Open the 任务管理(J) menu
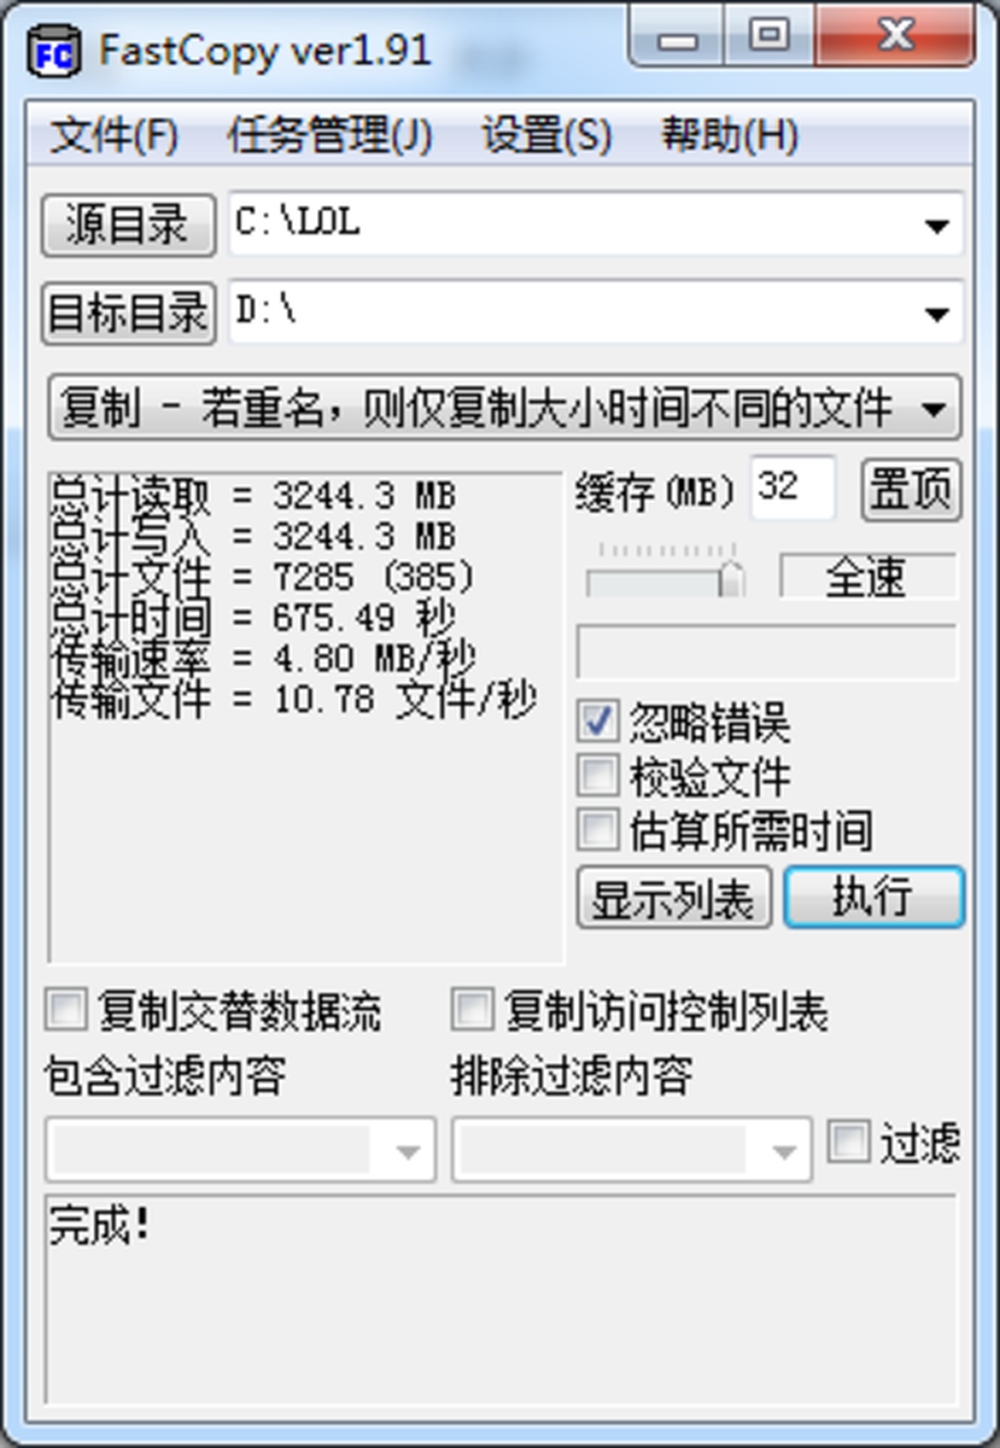The width and height of the screenshot is (1000, 1448). click(330, 135)
